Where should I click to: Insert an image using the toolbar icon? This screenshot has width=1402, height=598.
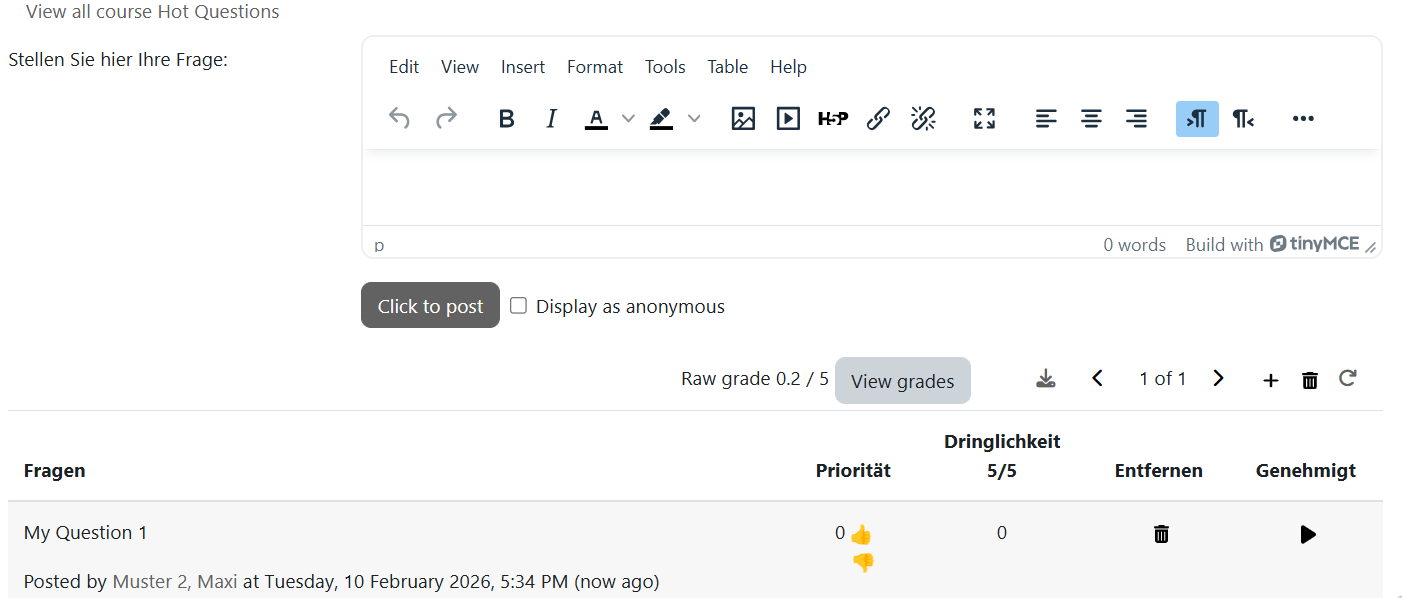click(743, 119)
